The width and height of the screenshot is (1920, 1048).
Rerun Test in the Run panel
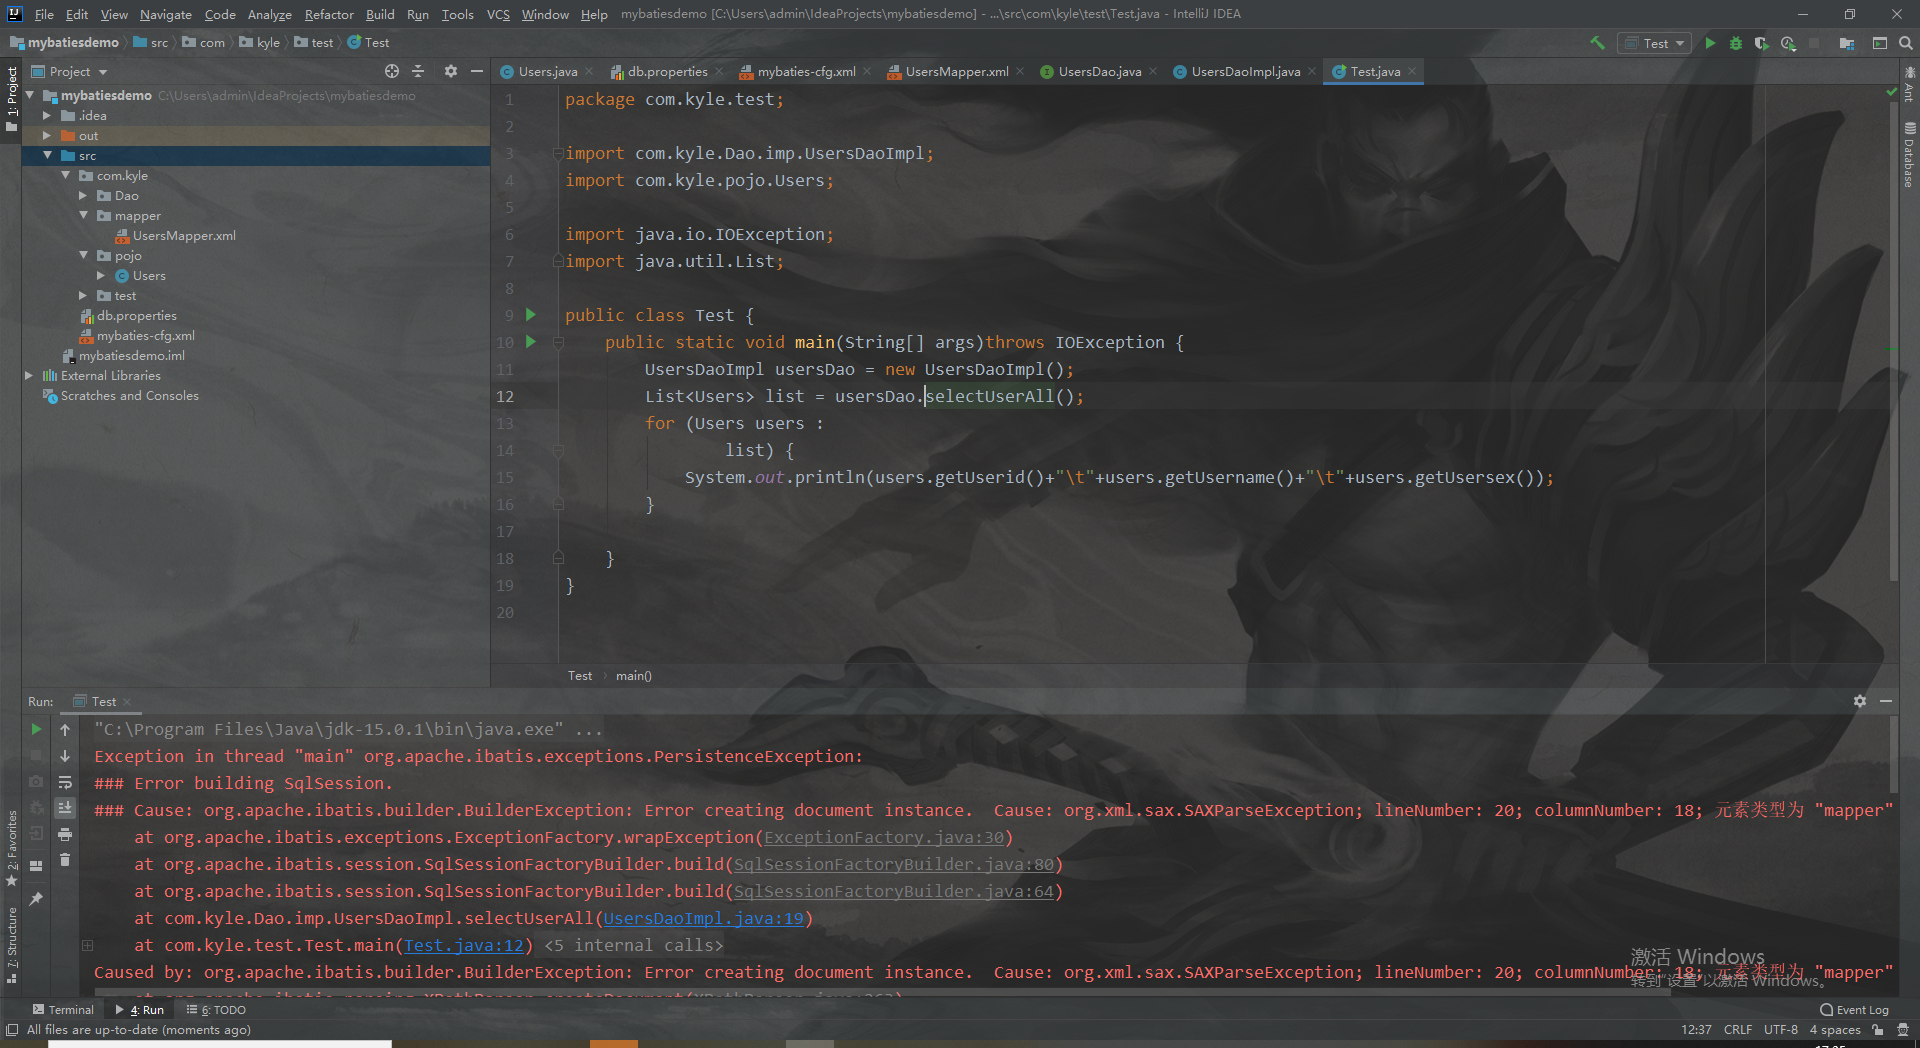(x=36, y=729)
